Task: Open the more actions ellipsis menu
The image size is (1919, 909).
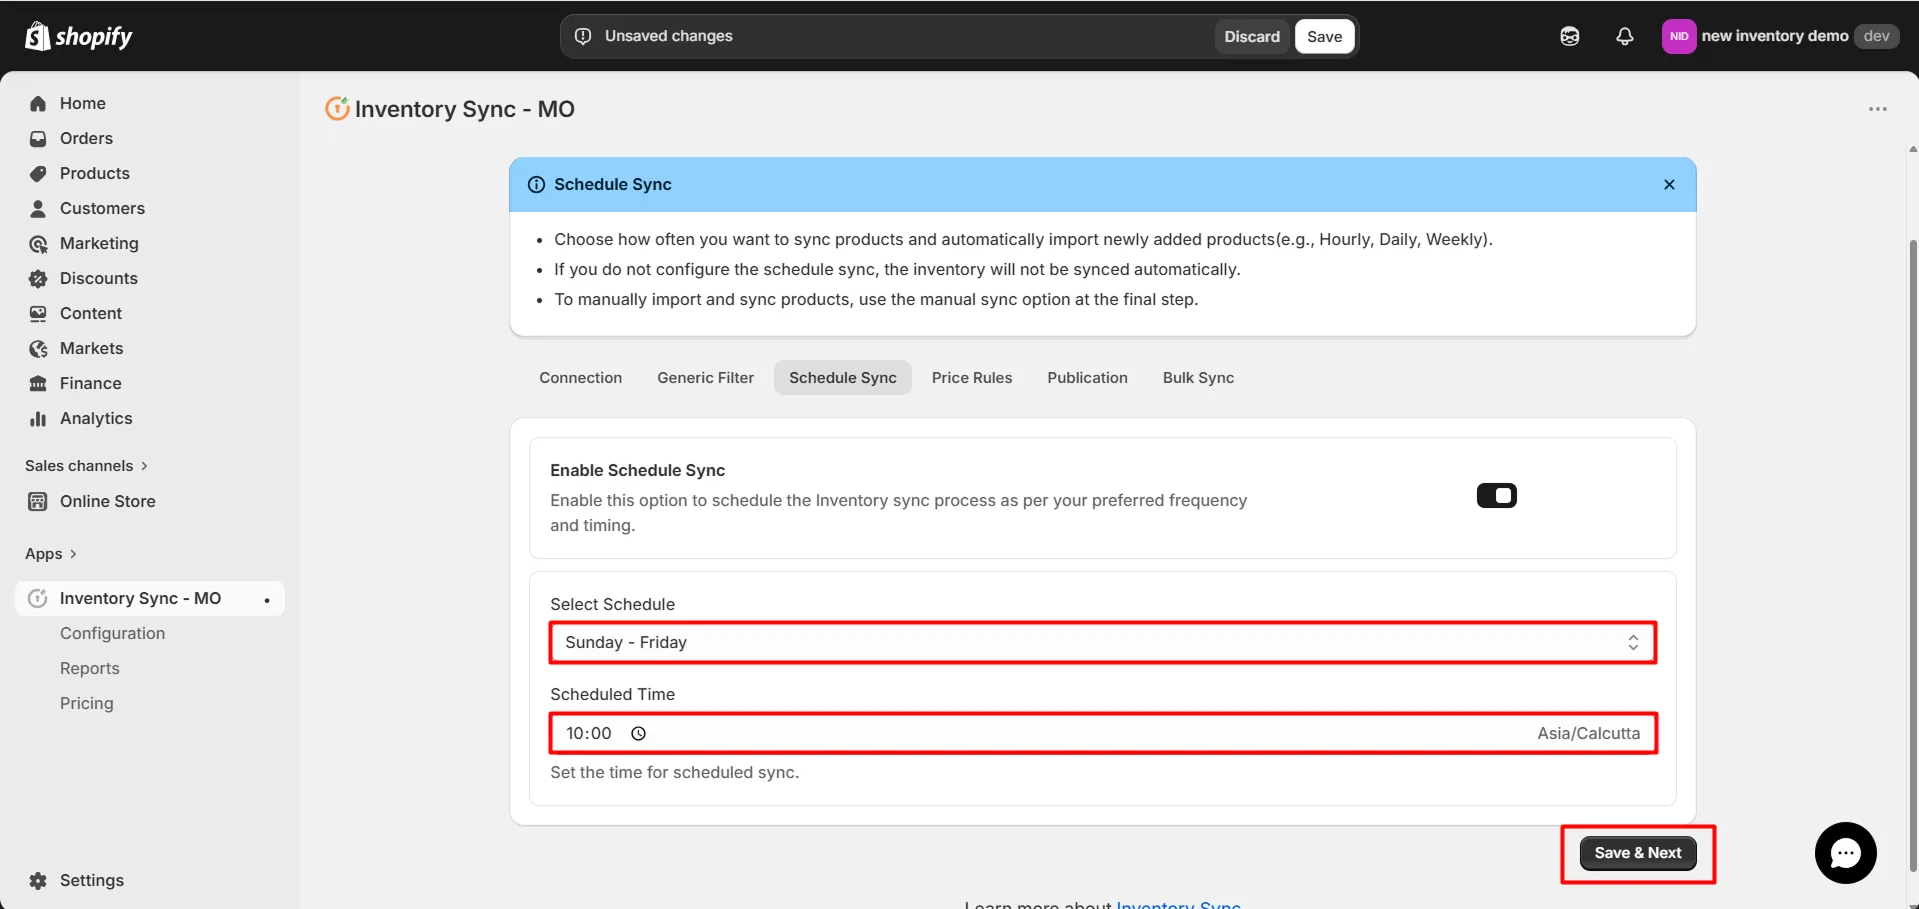Action: (1877, 109)
